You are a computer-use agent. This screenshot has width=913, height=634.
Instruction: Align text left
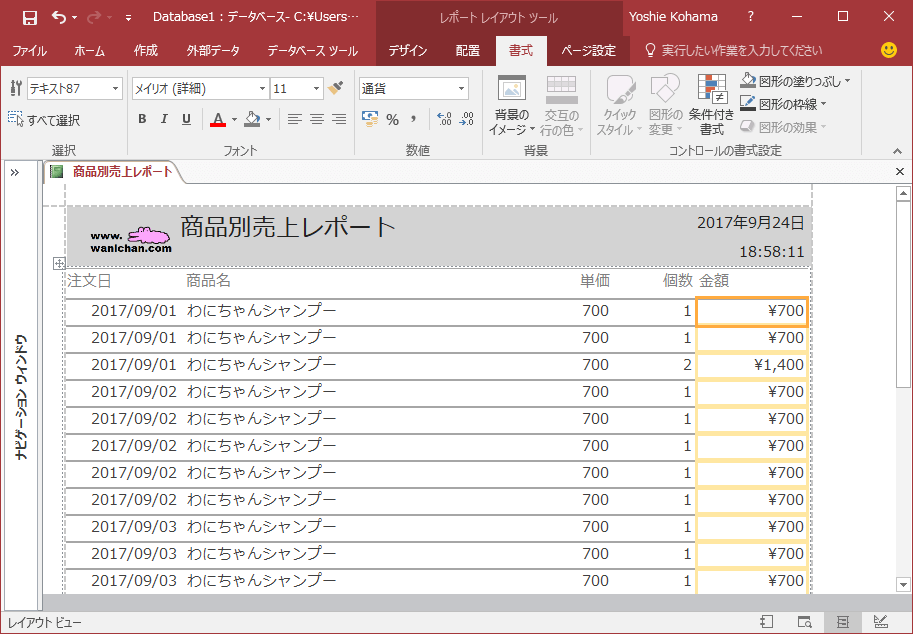[x=295, y=119]
